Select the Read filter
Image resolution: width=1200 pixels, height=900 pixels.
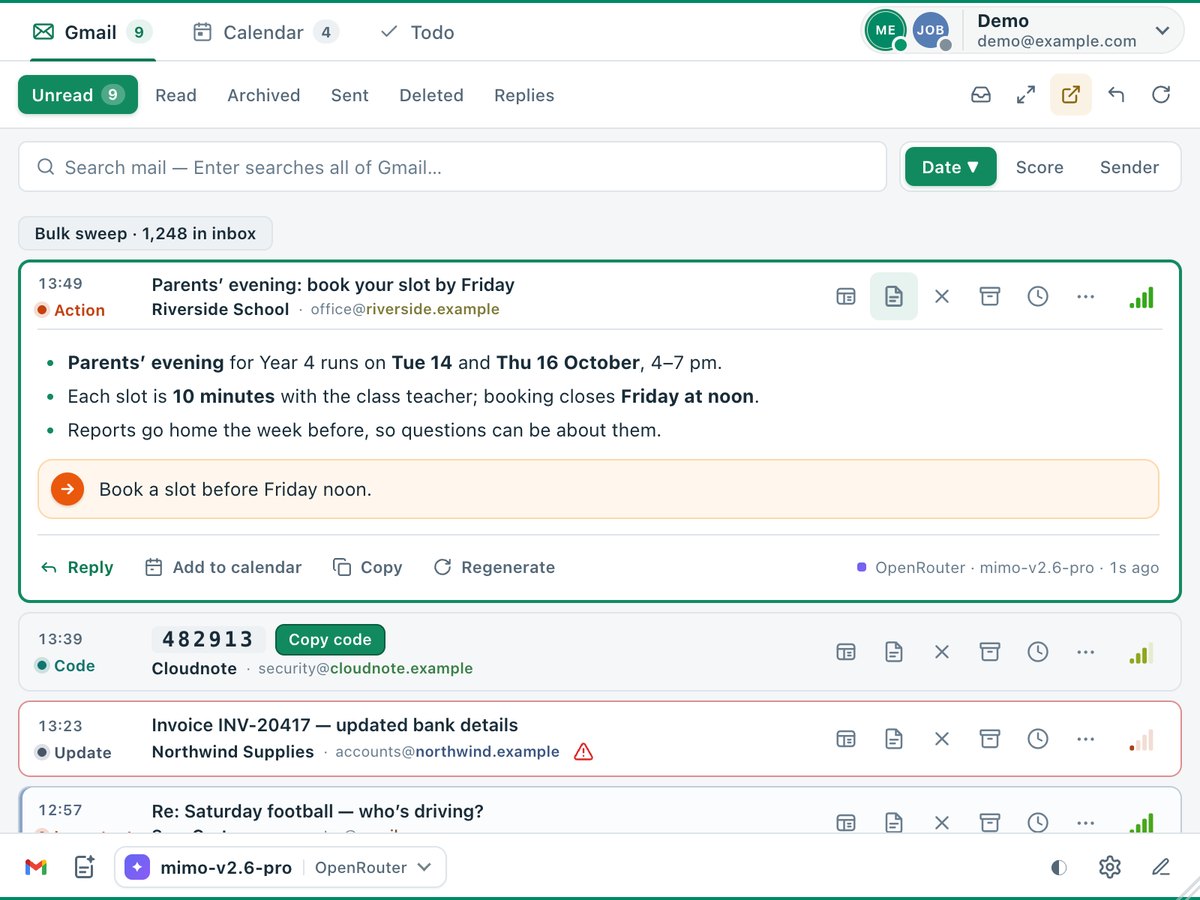176,95
